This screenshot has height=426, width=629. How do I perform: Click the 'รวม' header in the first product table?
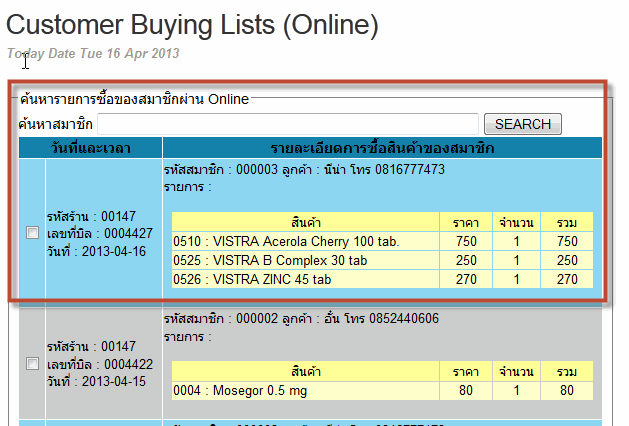pos(567,222)
